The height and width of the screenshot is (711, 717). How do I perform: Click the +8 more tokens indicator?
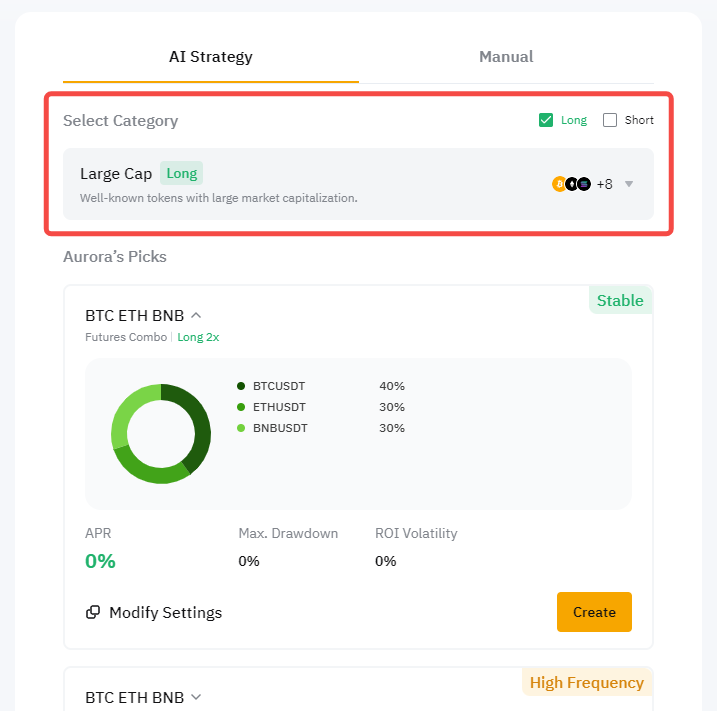[x=604, y=184]
